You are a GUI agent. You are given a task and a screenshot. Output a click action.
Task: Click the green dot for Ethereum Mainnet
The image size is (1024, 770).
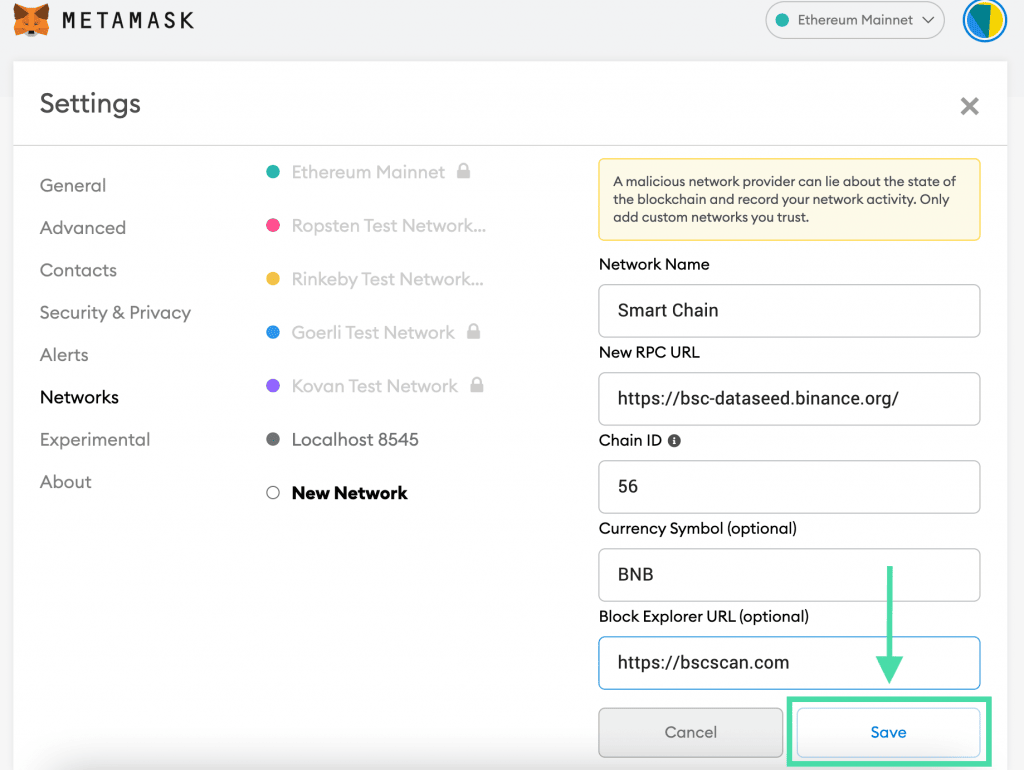(x=273, y=172)
